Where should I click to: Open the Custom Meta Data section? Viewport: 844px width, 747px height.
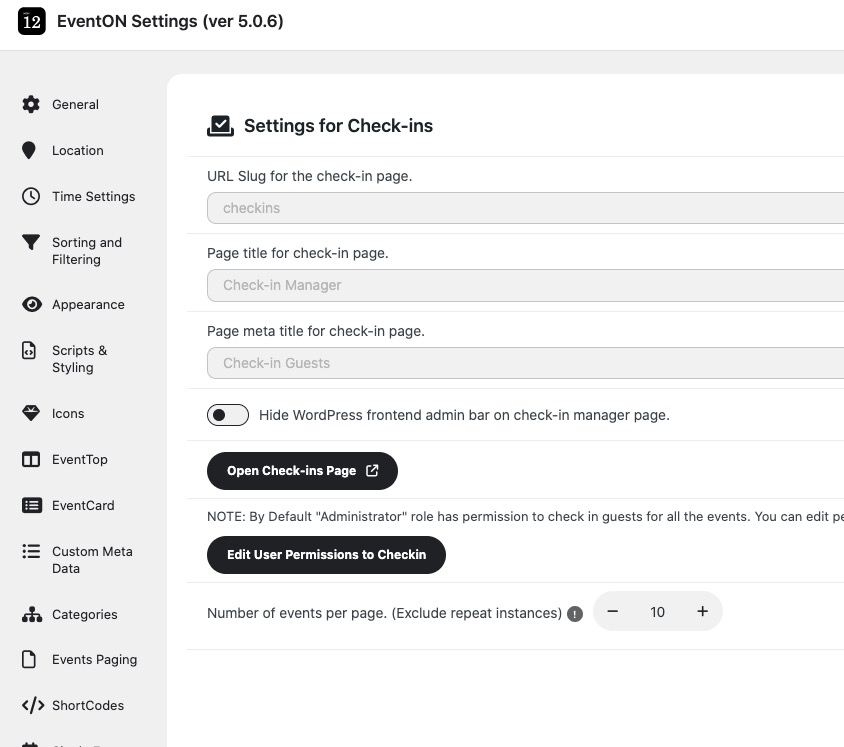click(x=91, y=560)
